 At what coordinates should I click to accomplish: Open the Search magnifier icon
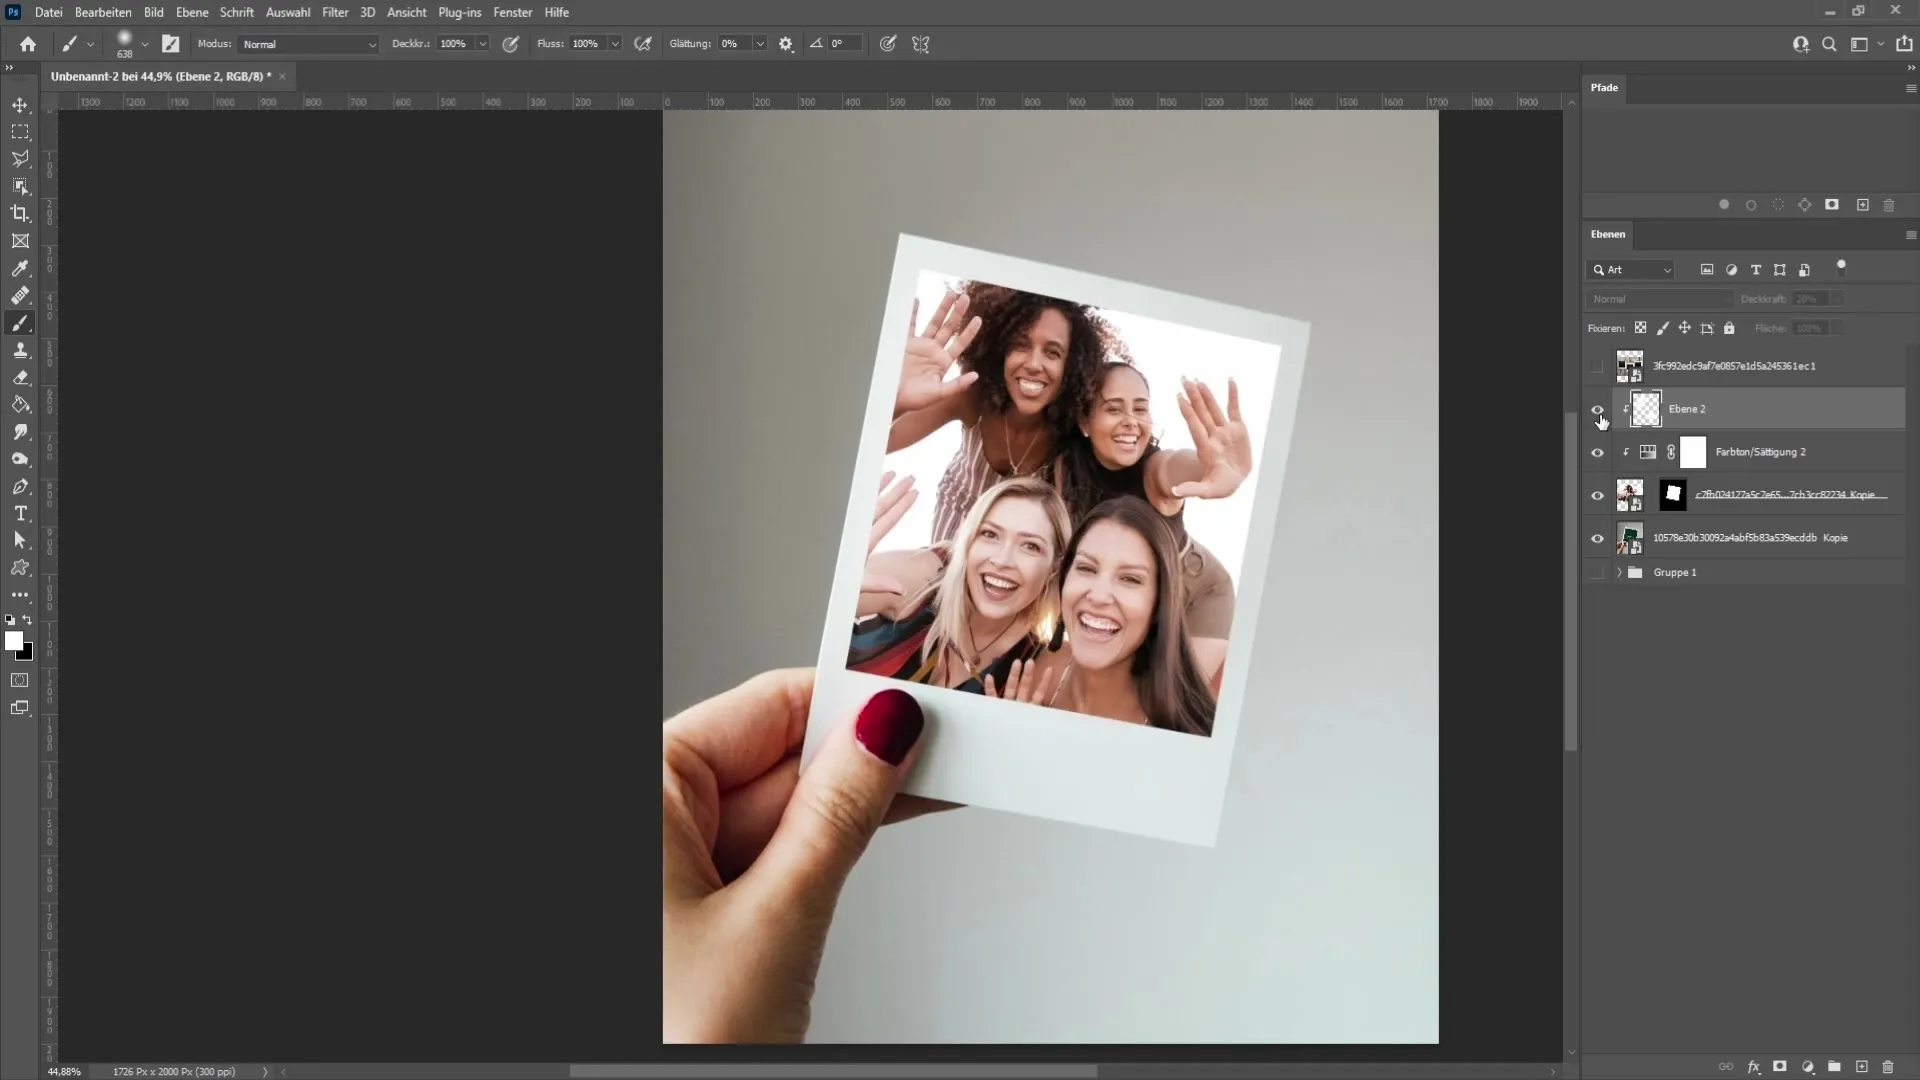(1829, 44)
